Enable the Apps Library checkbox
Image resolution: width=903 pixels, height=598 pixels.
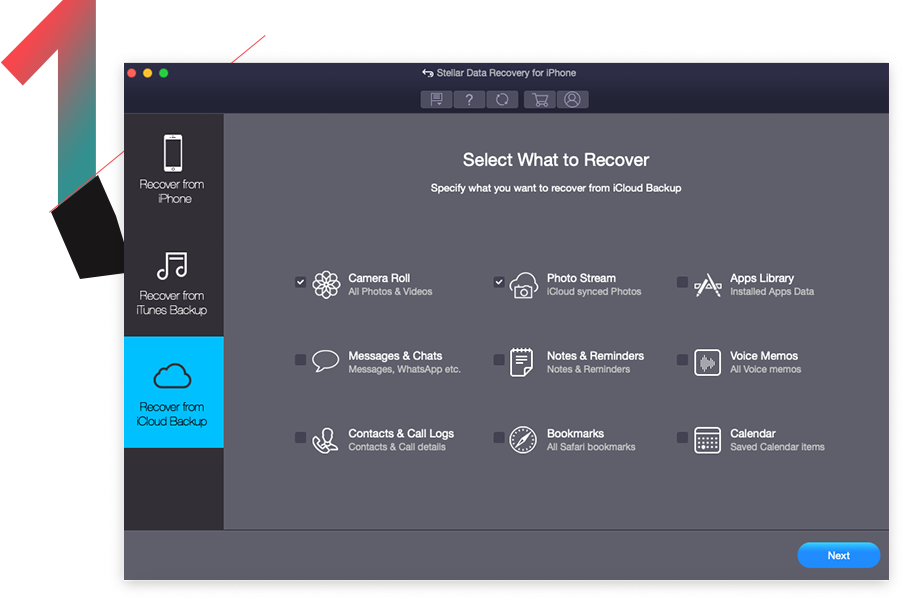point(682,282)
